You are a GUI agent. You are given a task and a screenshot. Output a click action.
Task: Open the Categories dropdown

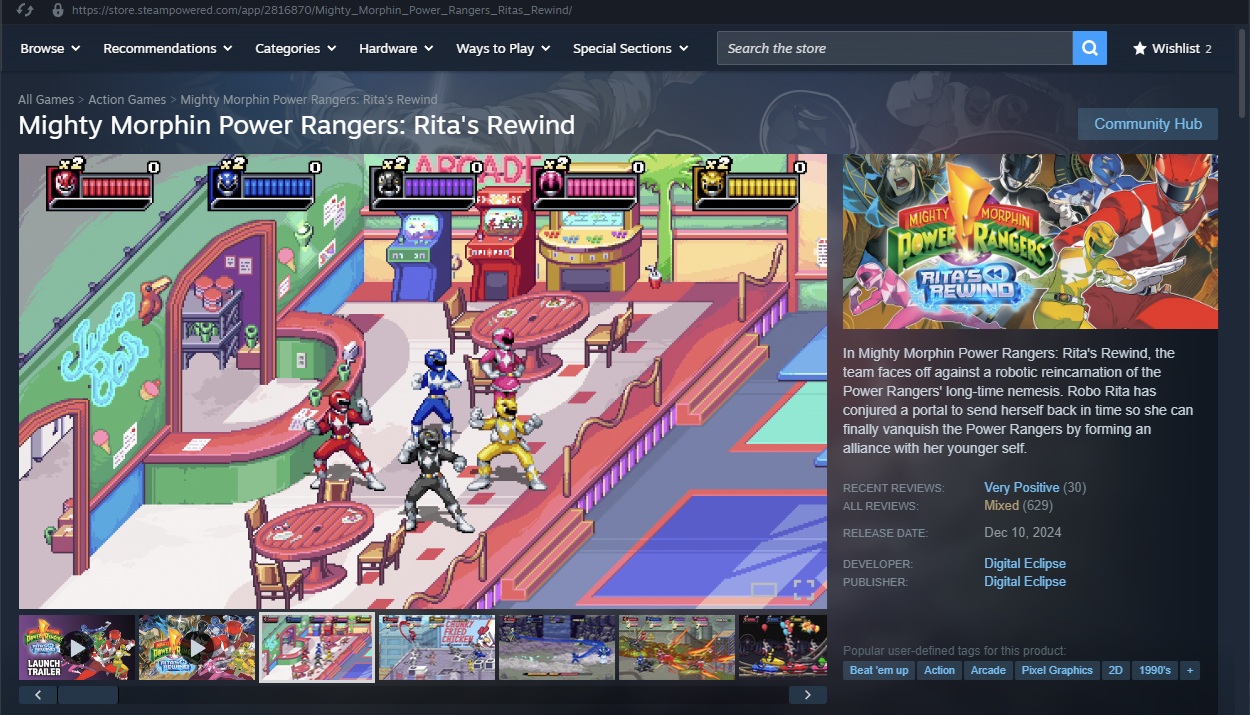[296, 48]
